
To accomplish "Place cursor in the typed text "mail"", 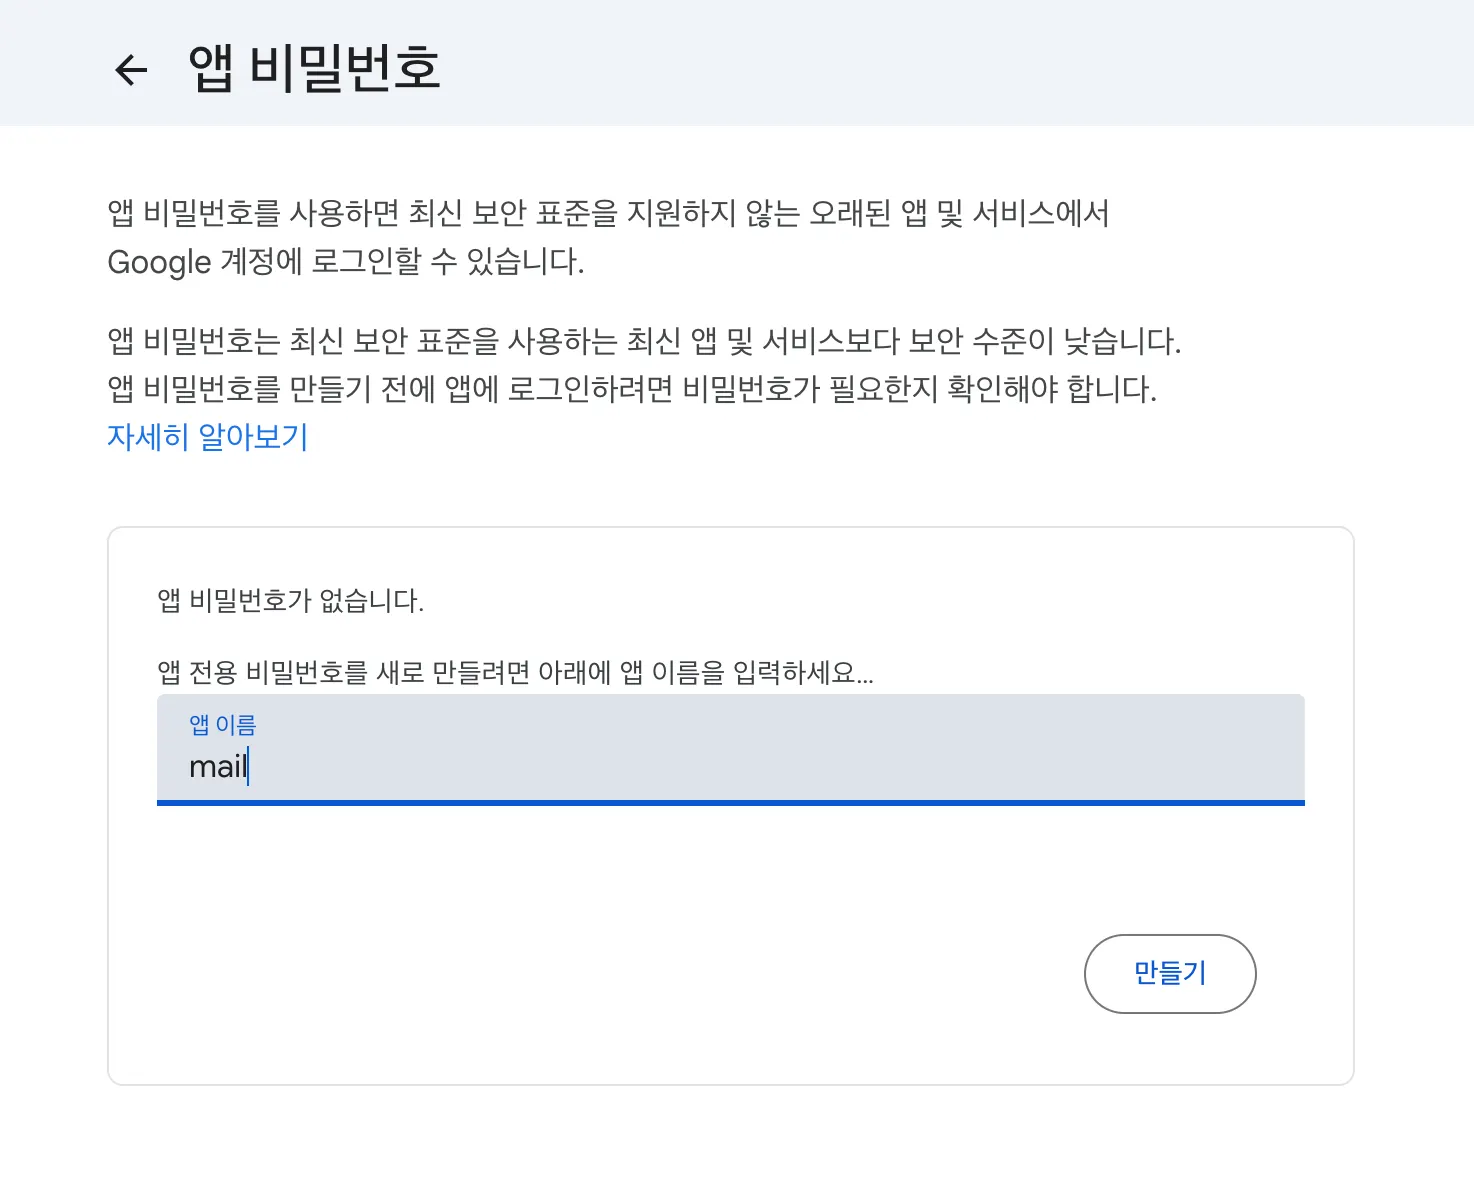I will (x=217, y=767).
